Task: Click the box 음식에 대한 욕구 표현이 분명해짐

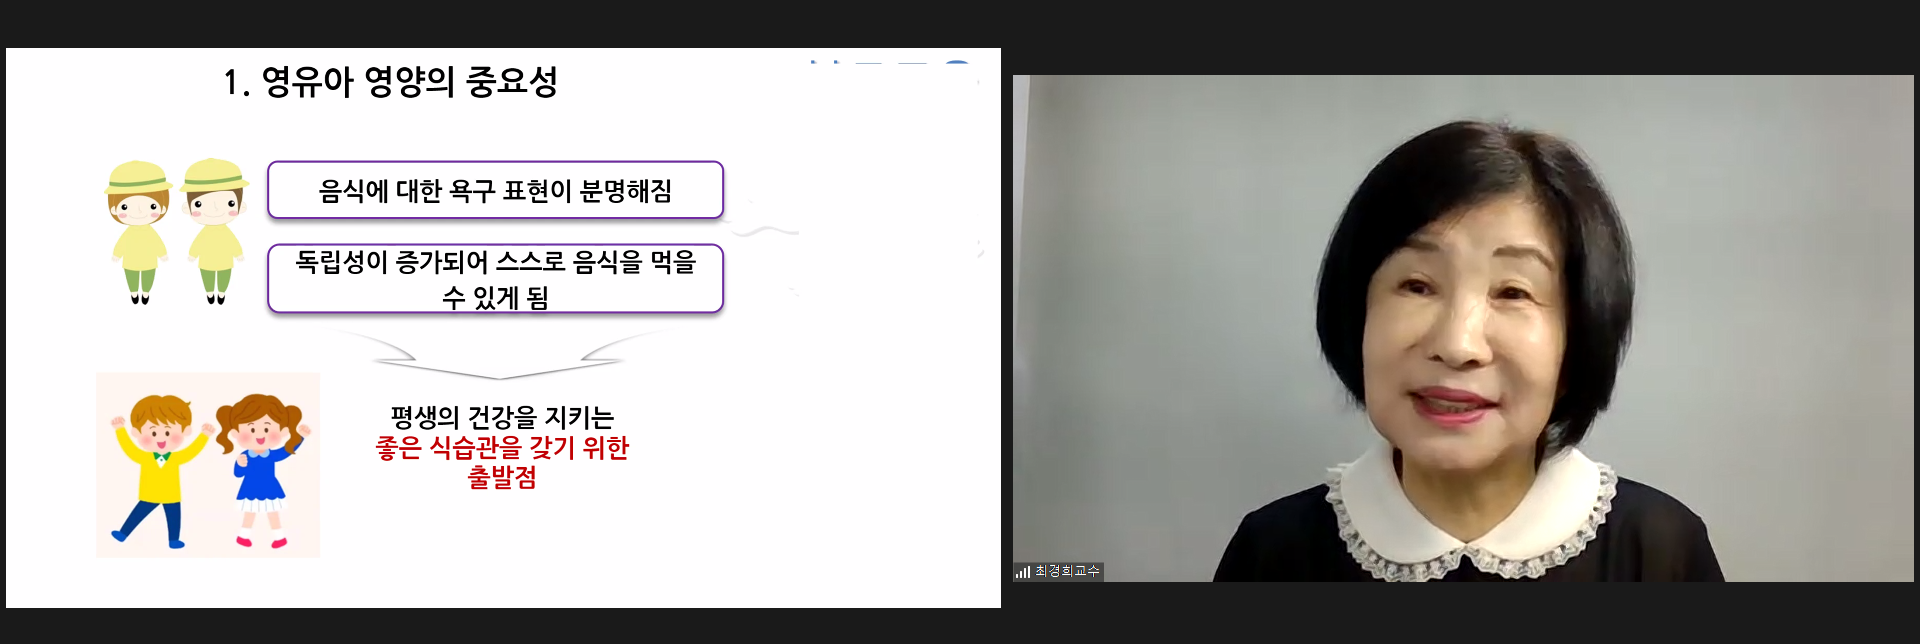Action: [x=495, y=190]
